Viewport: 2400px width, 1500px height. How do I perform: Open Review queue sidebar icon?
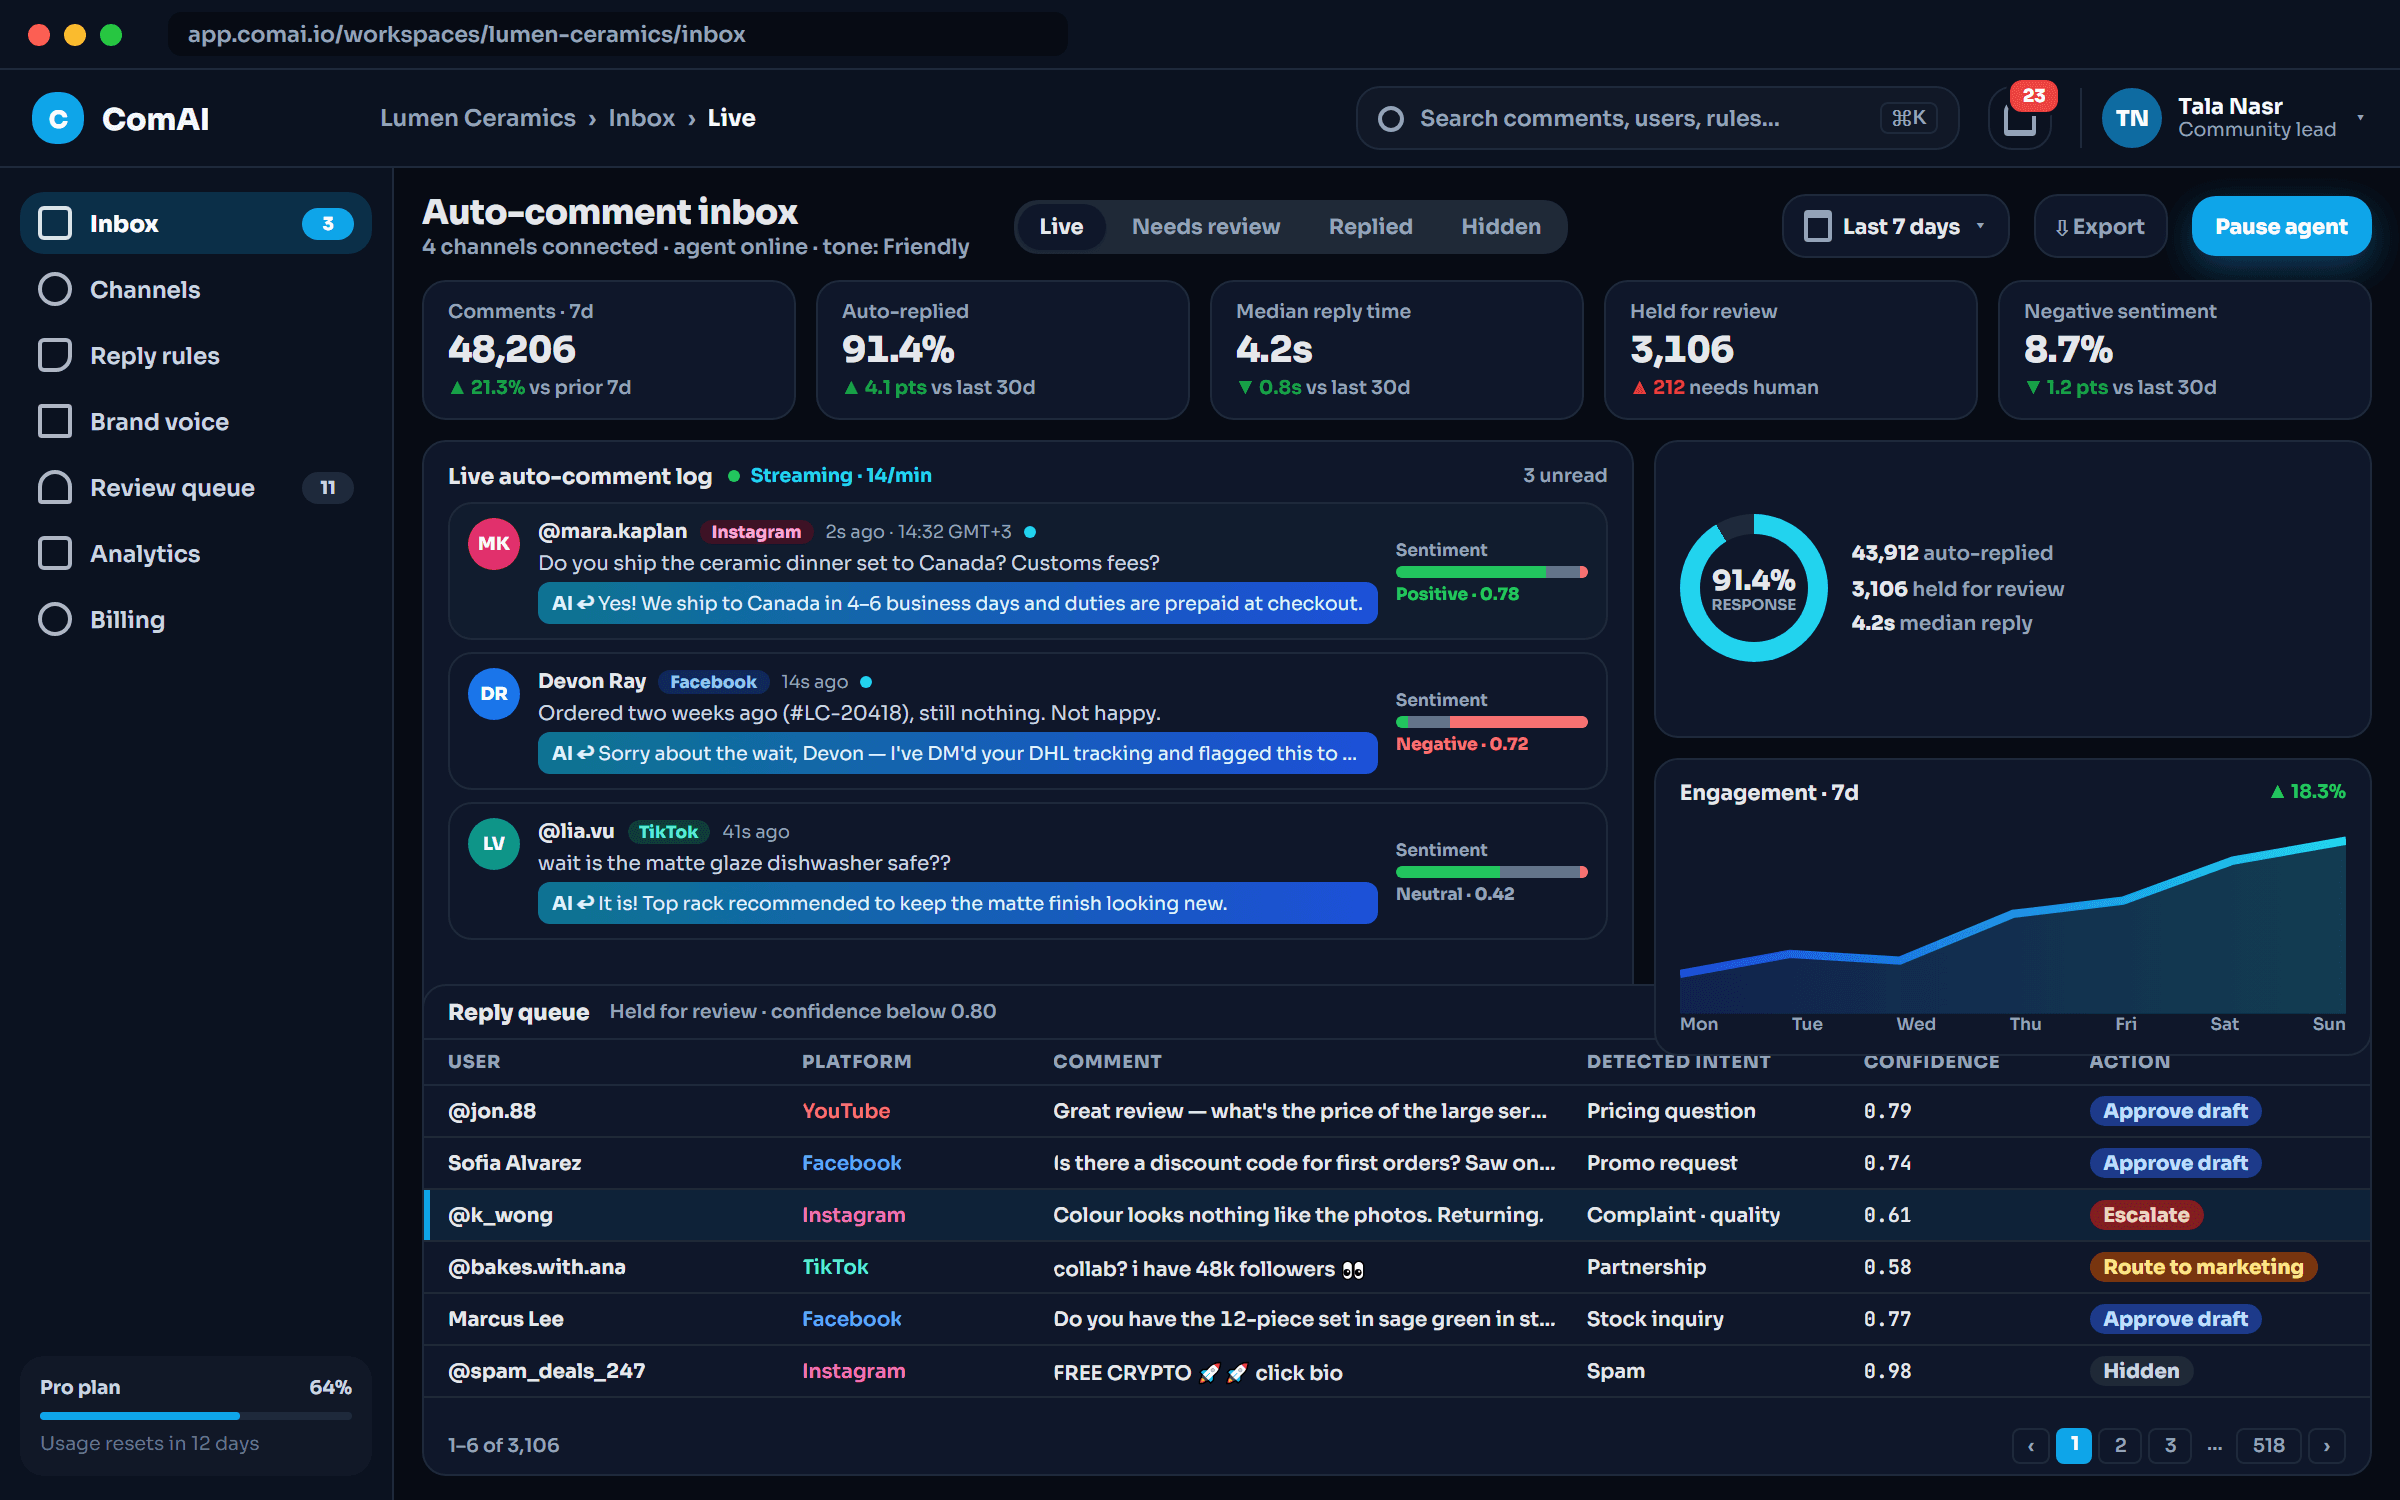pos(55,487)
